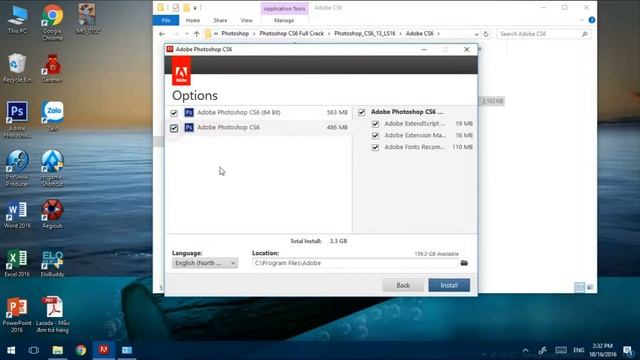Open the Action Center notification icon
The image size is (640, 360).
pyautogui.click(x=627, y=350)
